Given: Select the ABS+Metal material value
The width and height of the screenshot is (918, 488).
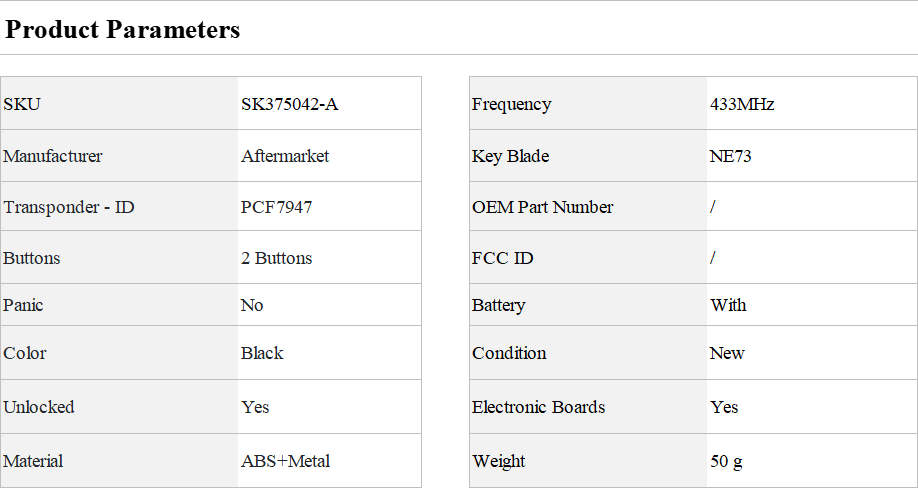Looking at the screenshot, I should pyautogui.click(x=286, y=460).
